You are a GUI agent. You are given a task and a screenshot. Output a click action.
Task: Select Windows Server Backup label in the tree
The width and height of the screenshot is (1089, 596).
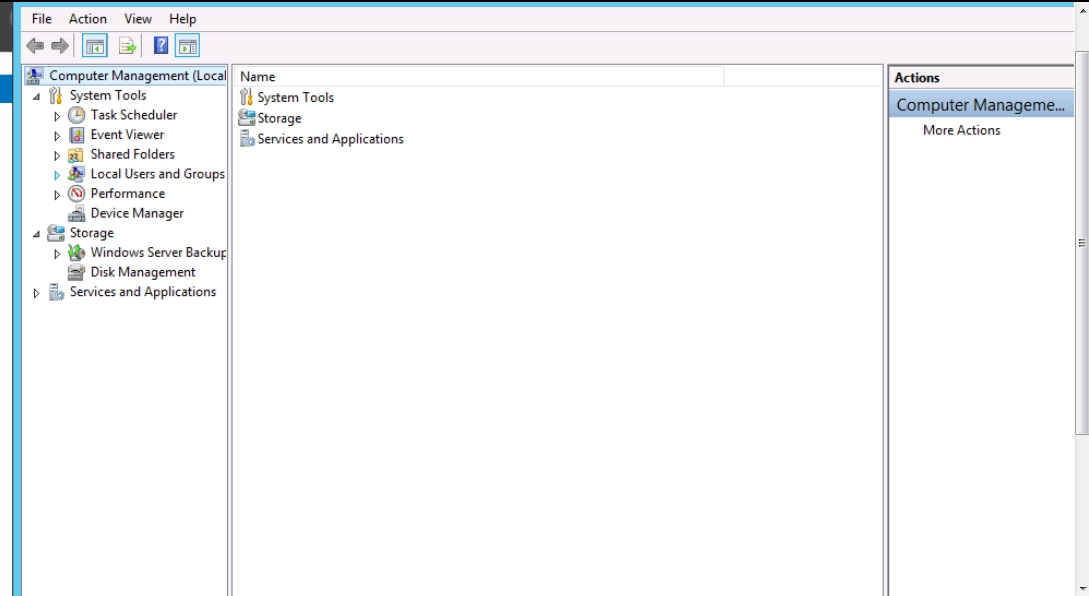(x=158, y=252)
